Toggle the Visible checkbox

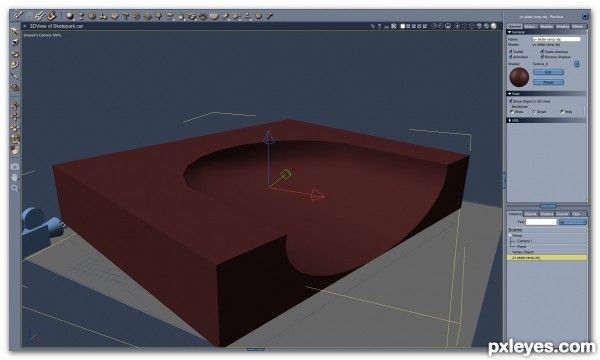(x=510, y=51)
